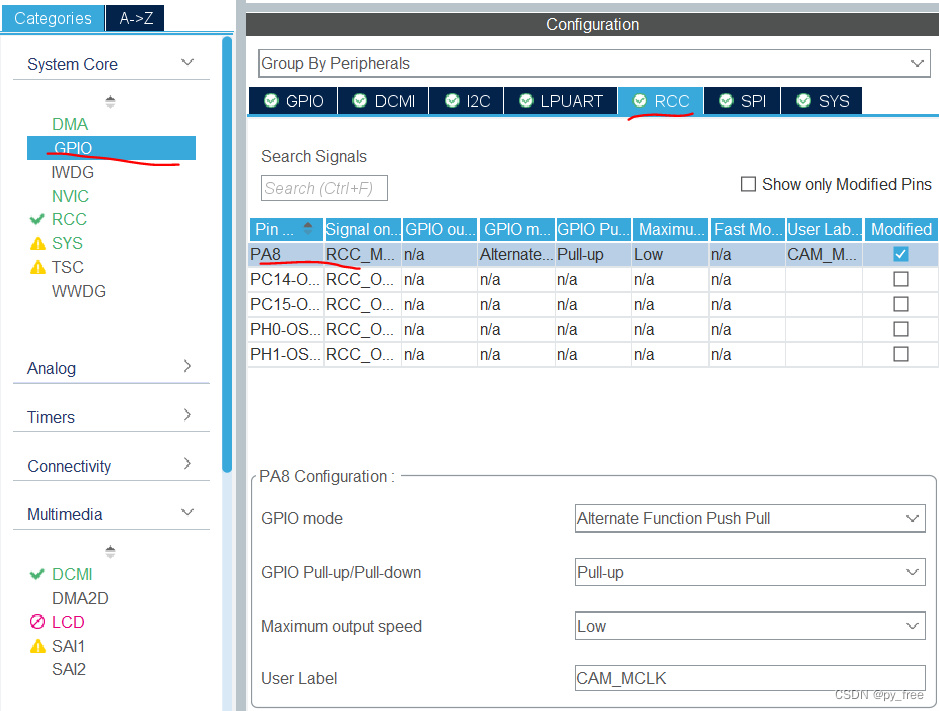Uncheck the Modified box for PA8
The image size is (939, 711).
(x=901, y=254)
